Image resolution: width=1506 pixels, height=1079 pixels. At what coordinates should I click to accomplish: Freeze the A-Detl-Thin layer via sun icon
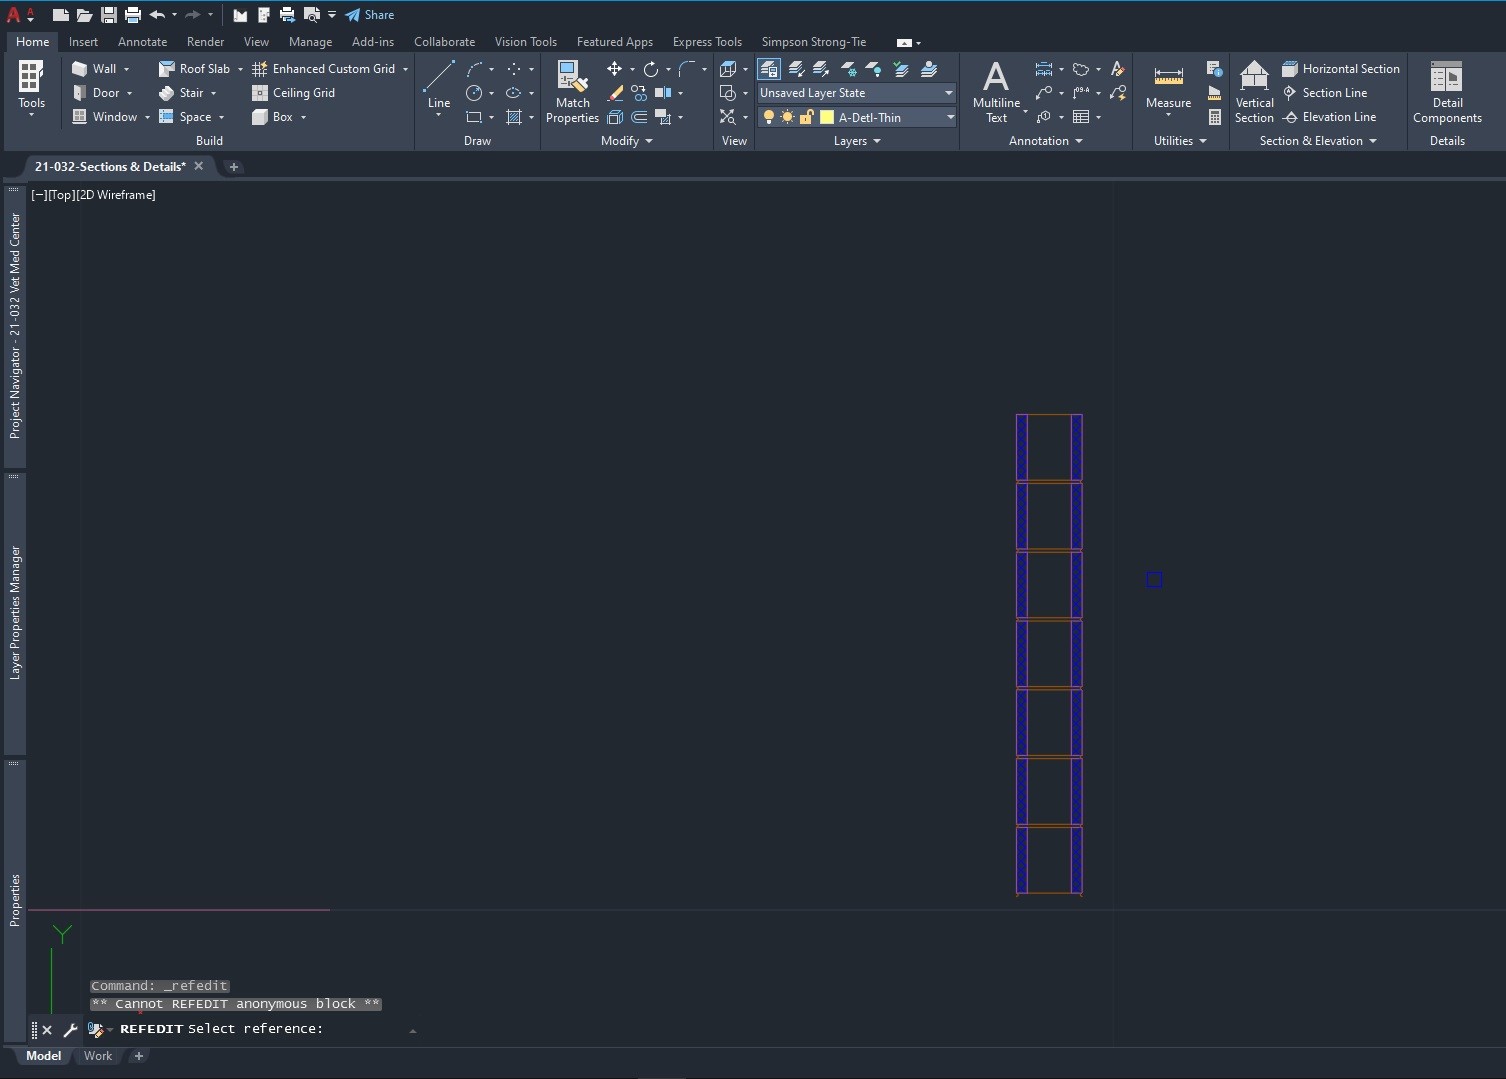(x=787, y=117)
